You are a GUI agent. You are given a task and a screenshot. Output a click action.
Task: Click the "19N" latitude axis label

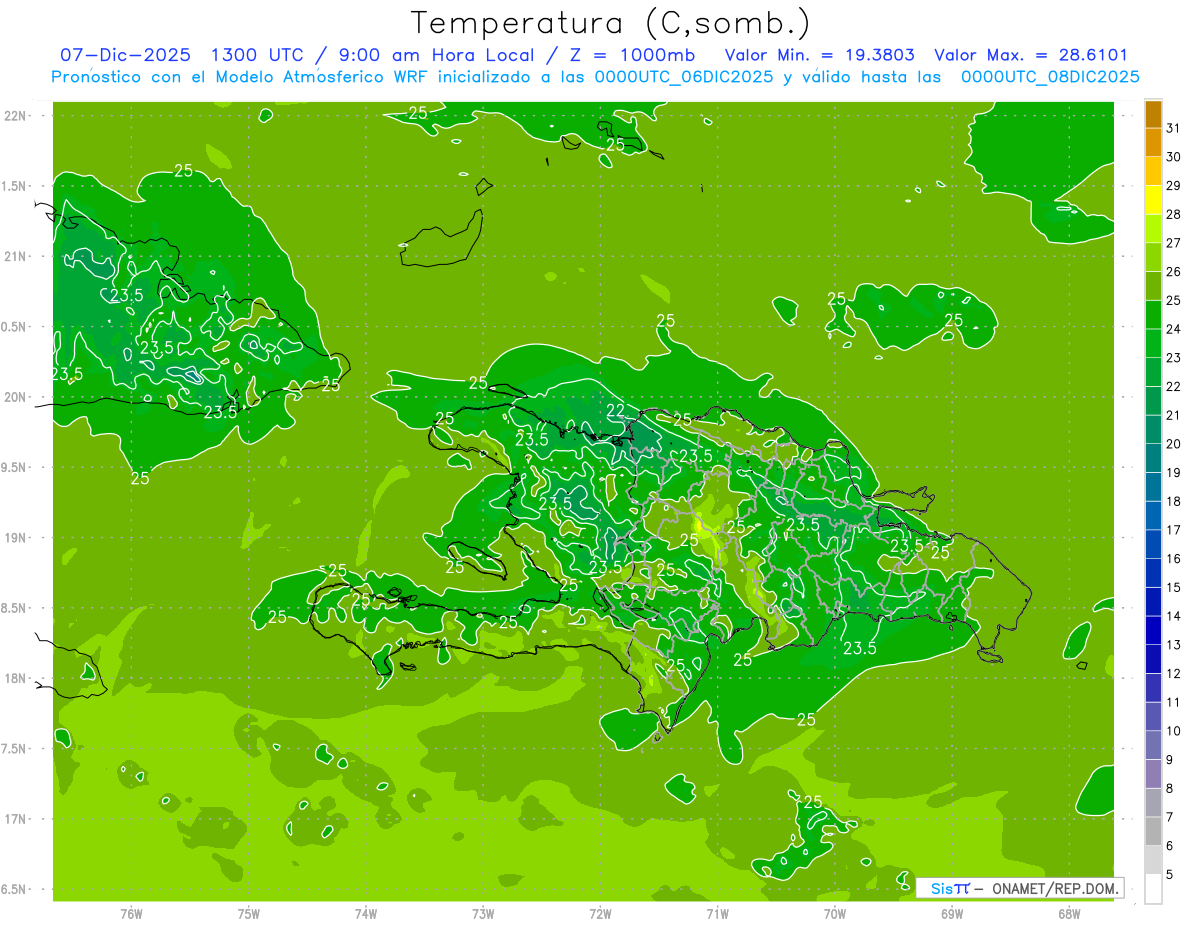15,538
